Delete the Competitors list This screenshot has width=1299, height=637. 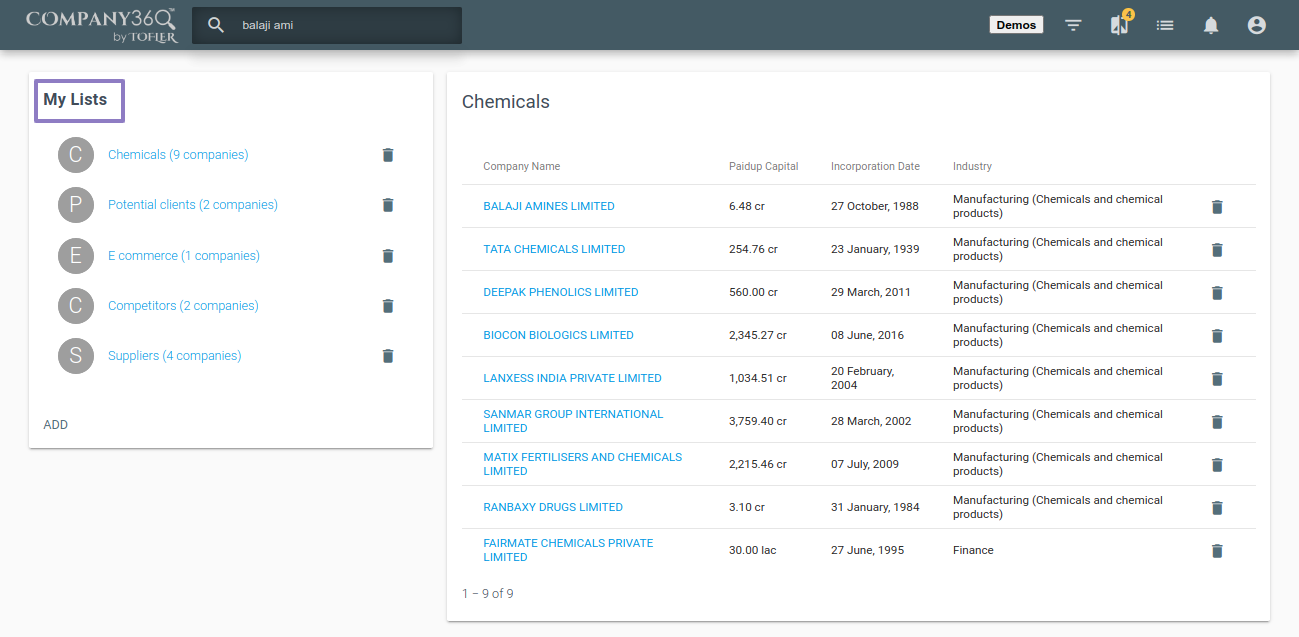[388, 306]
